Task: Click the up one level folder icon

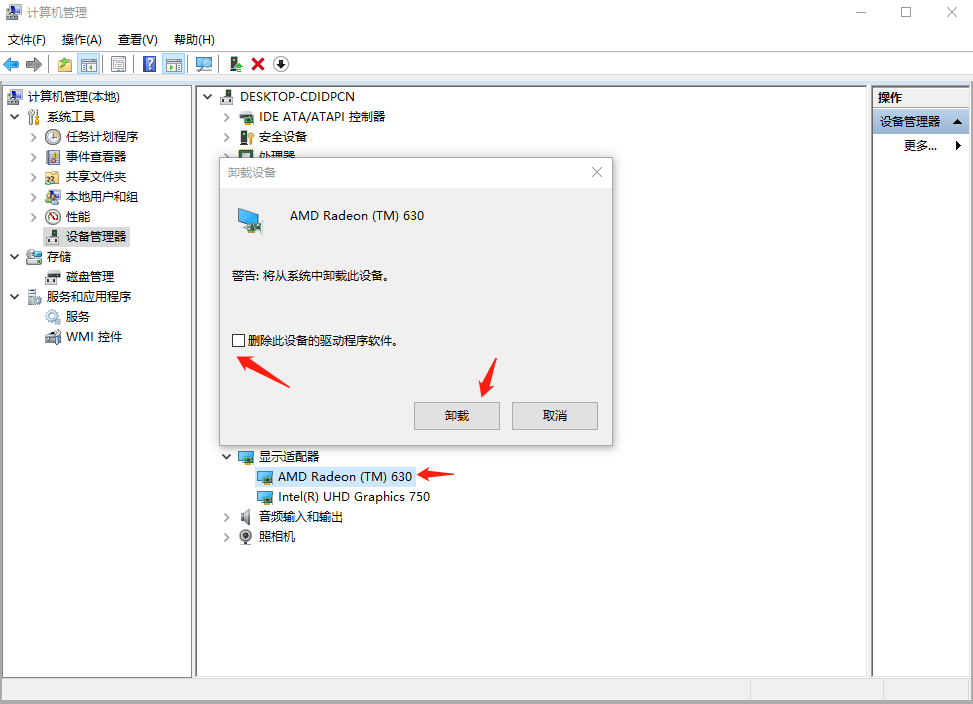Action: [65, 64]
